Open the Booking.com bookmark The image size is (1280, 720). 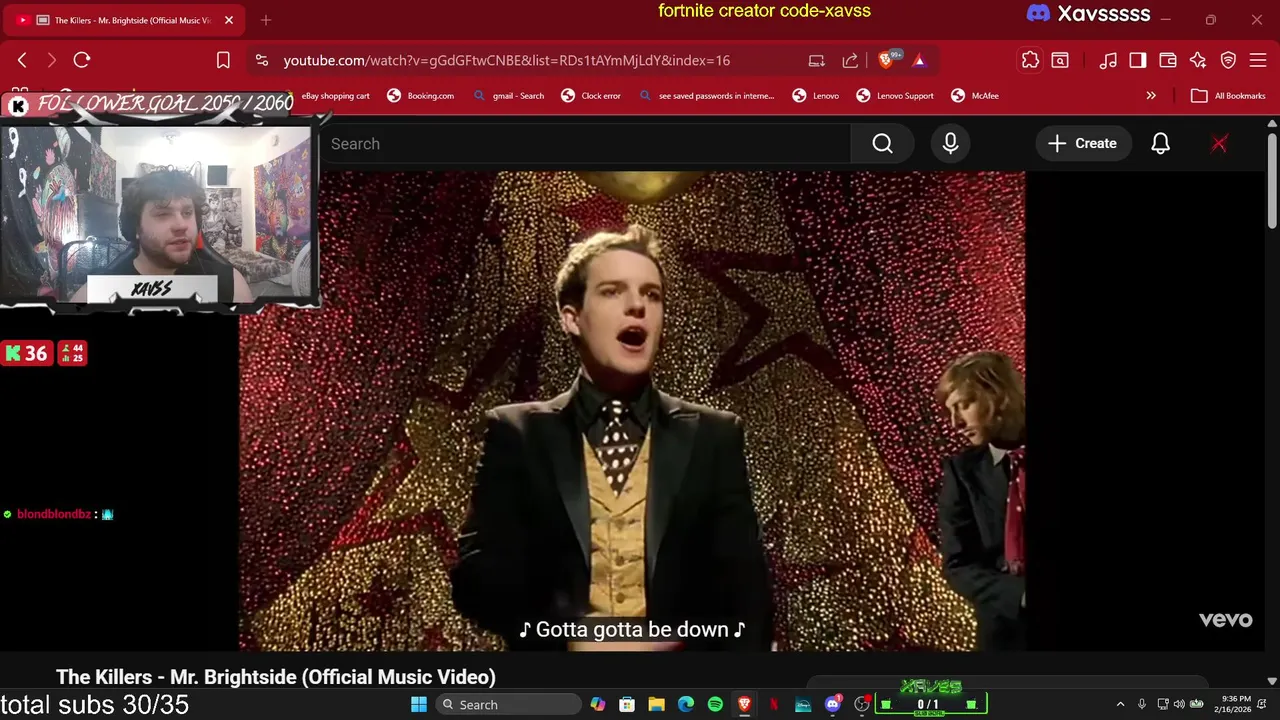point(421,96)
